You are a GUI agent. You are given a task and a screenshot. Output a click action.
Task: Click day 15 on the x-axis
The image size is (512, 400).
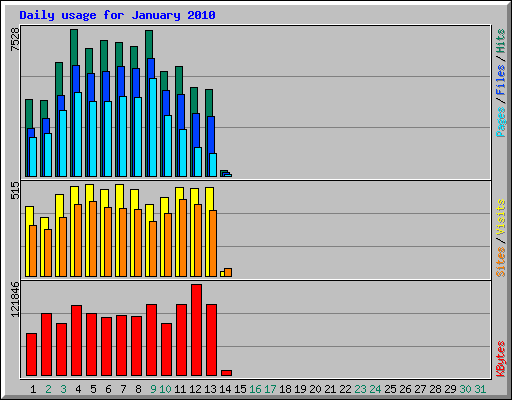[x=240, y=389]
